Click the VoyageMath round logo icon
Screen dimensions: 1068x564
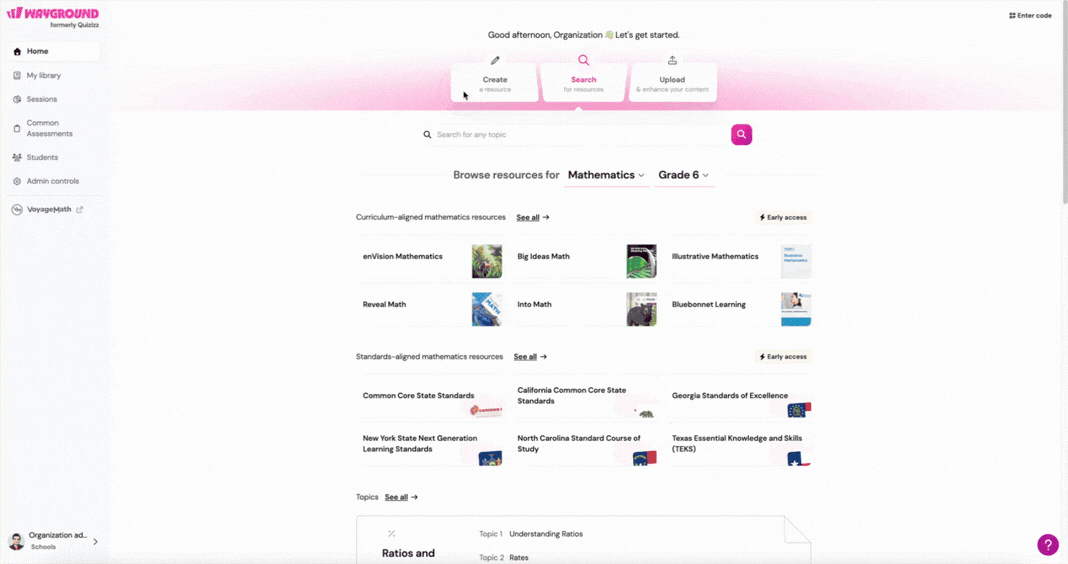(x=17, y=210)
